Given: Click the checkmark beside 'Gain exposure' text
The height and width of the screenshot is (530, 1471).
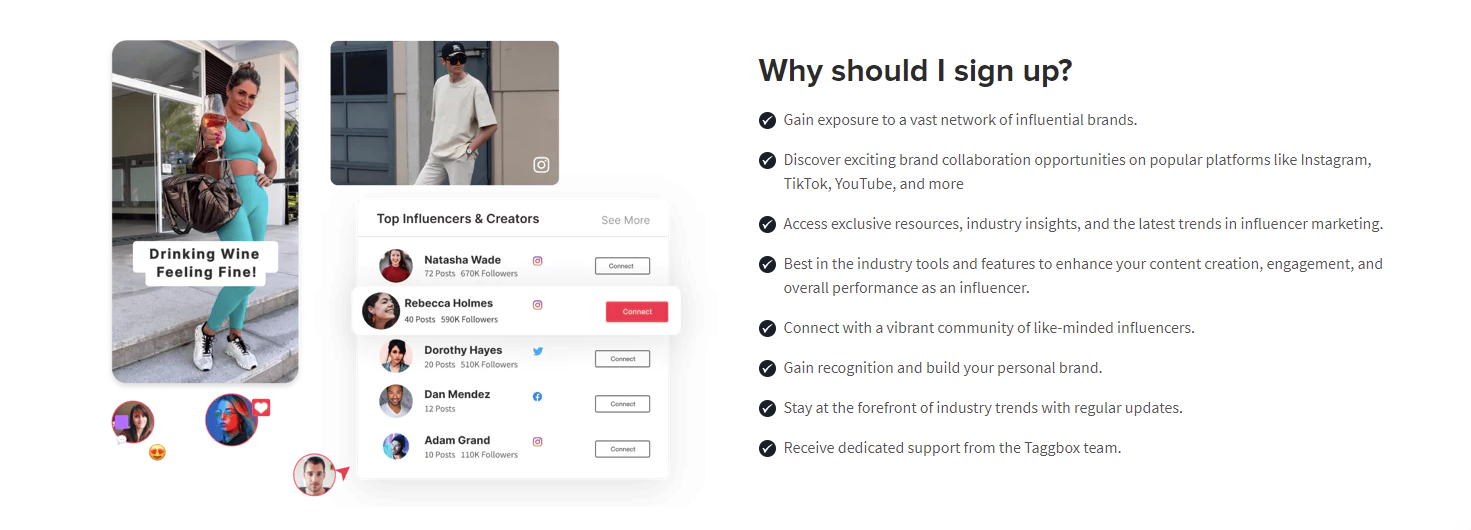Looking at the screenshot, I should point(767,120).
